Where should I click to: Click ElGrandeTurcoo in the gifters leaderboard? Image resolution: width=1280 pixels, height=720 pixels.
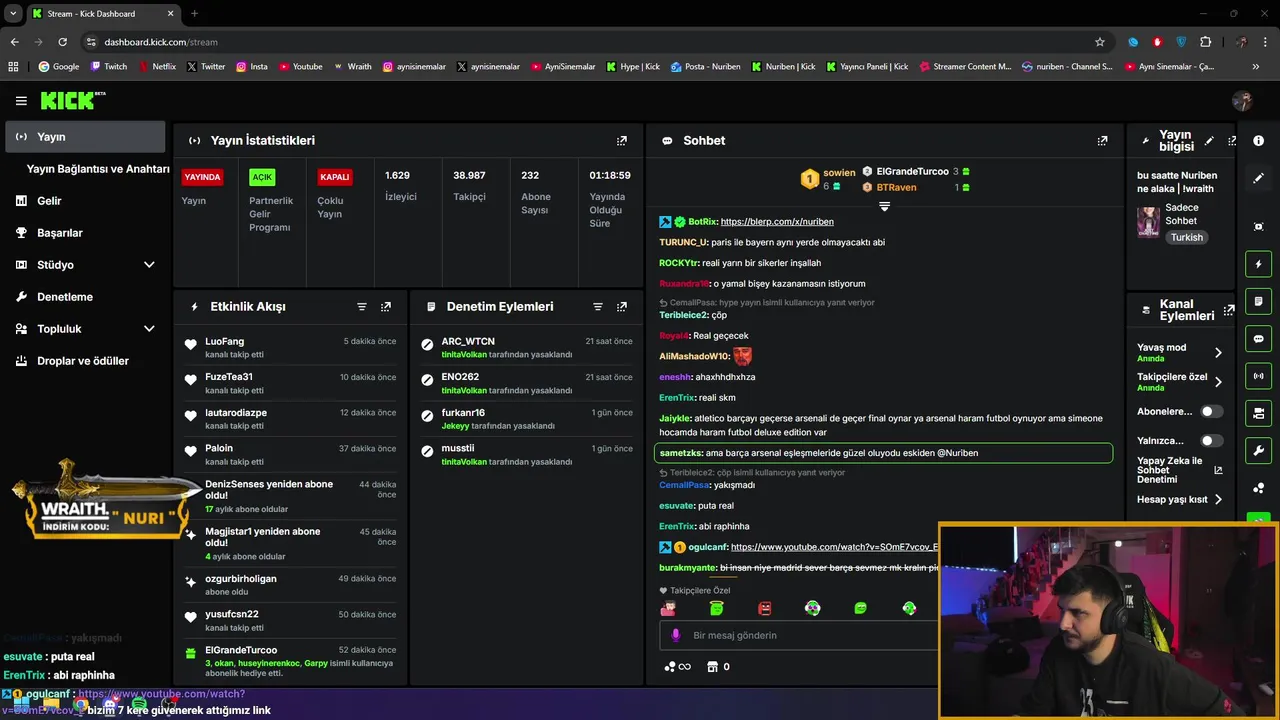pos(912,172)
